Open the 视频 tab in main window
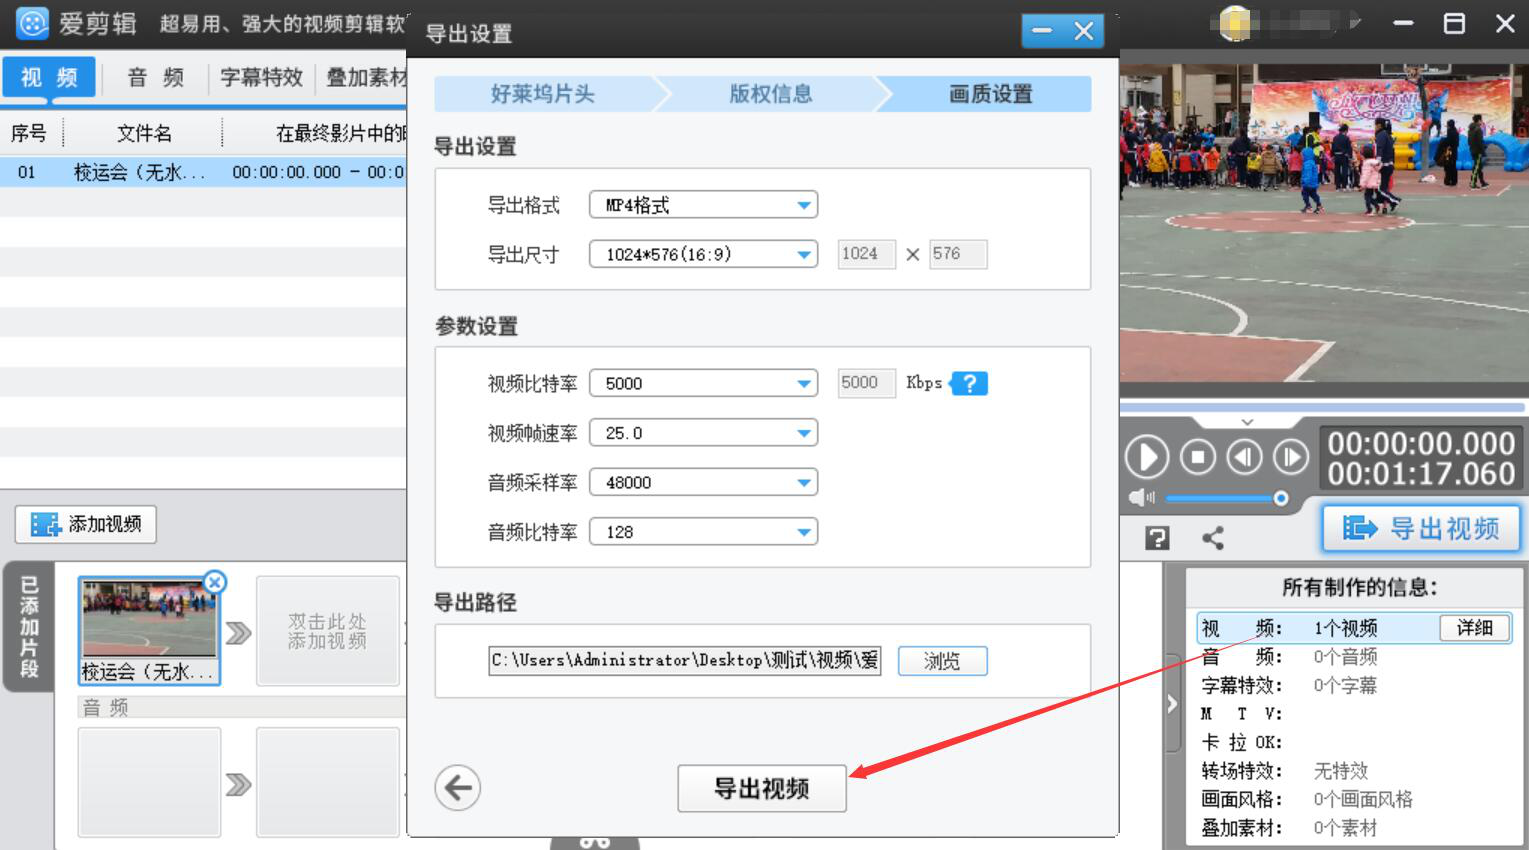This screenshot has width=1529, height=850. click(49, 77)
